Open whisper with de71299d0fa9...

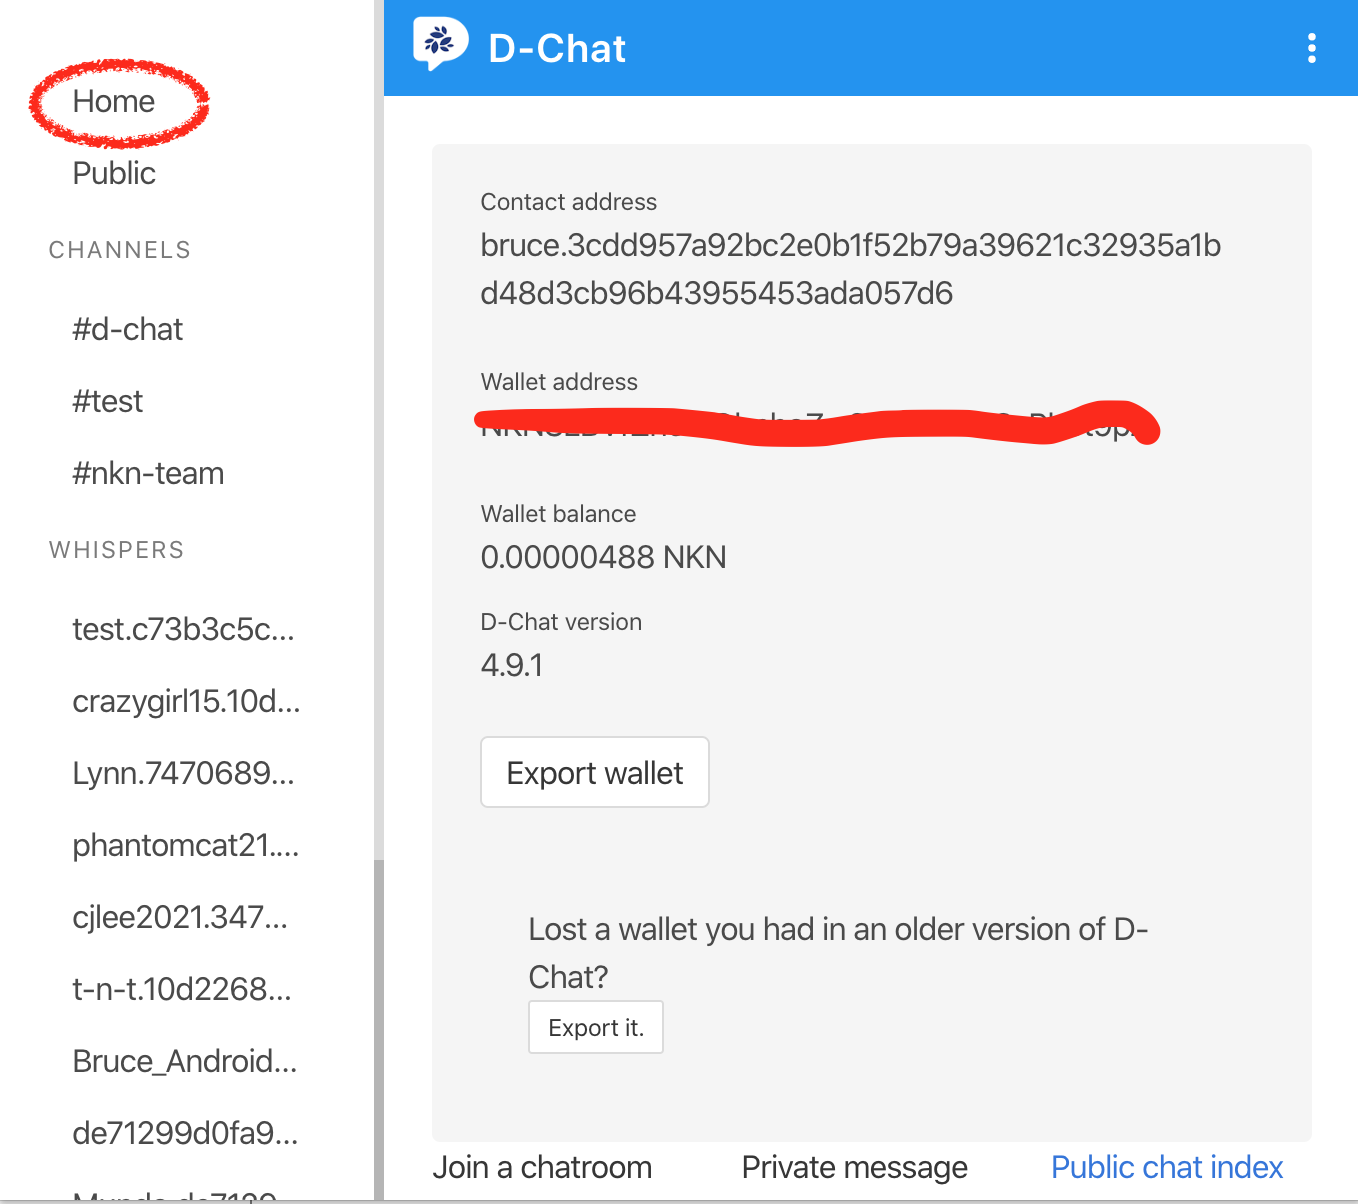click(185, 1133)
